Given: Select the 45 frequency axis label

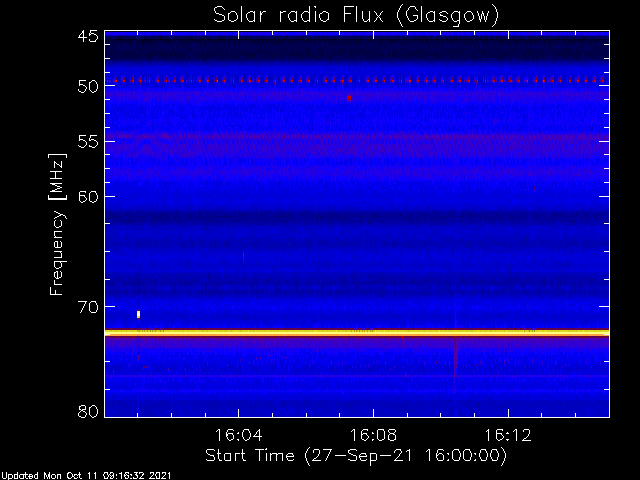Looking at the screenshot, I should tap(88, 36).
